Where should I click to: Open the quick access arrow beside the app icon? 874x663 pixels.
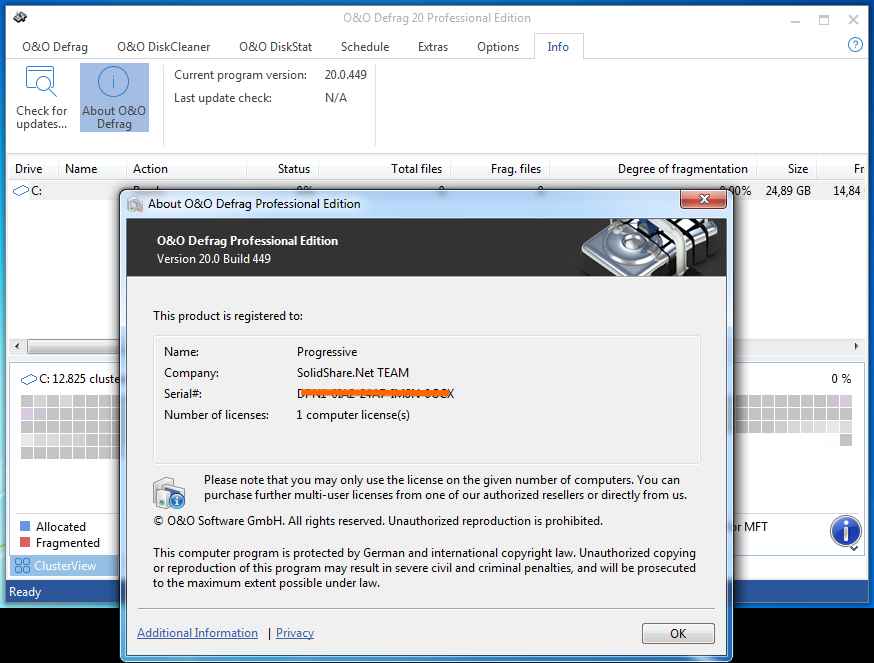34,19
